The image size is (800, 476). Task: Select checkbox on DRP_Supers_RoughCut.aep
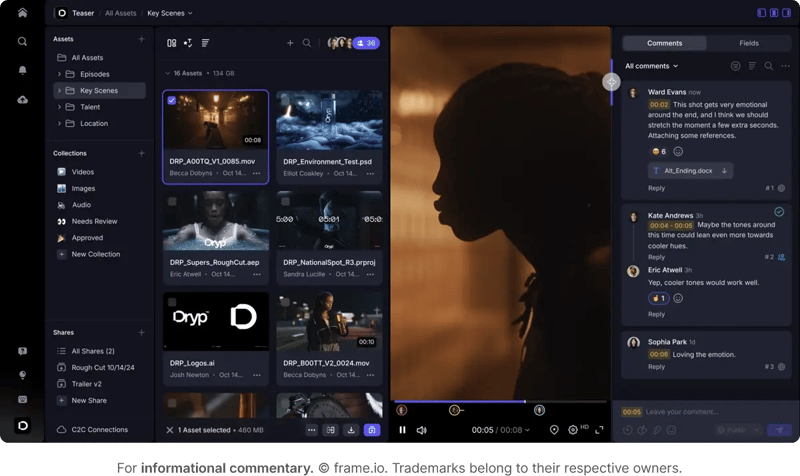172,202
